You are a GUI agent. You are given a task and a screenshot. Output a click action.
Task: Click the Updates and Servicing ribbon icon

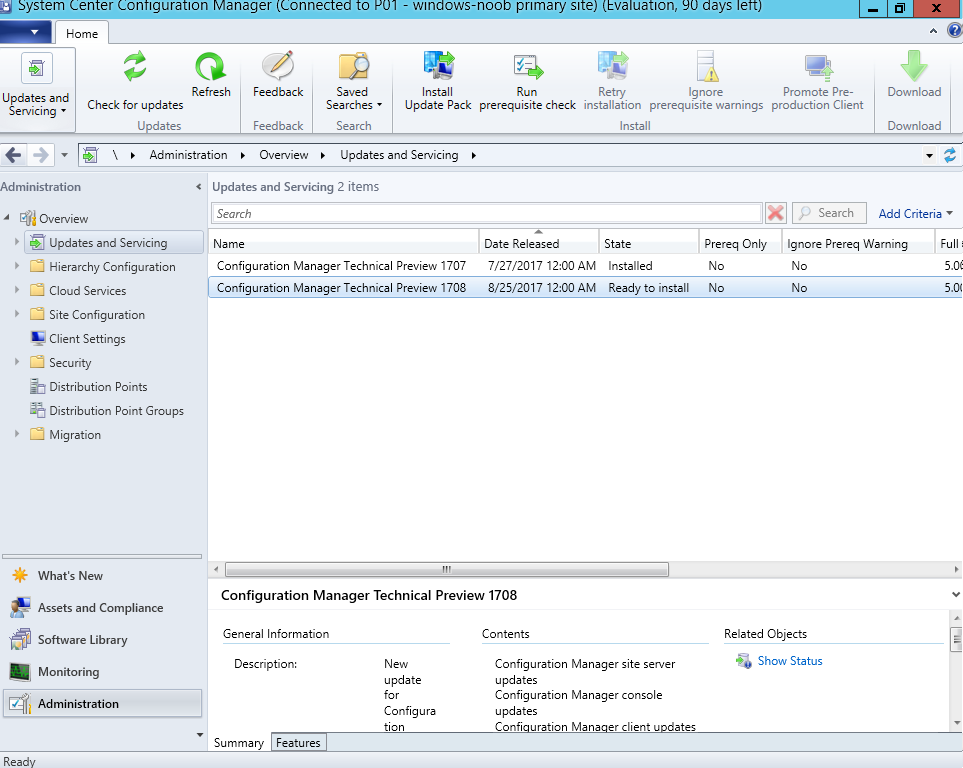(36, 68)
